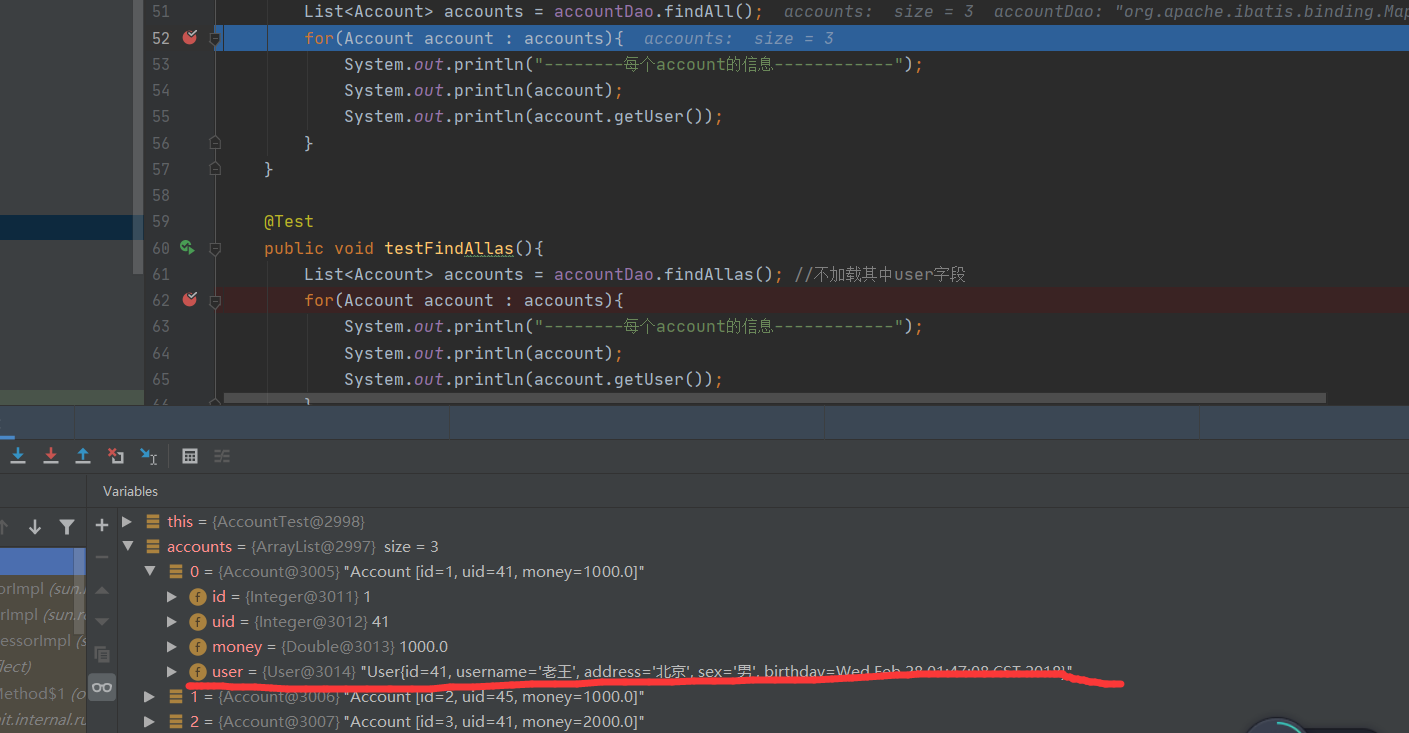The height and width of the screenshot is (733, 1409).
Task: Click the next frame down-arrow in Frames
Action: tap(35, 526)
